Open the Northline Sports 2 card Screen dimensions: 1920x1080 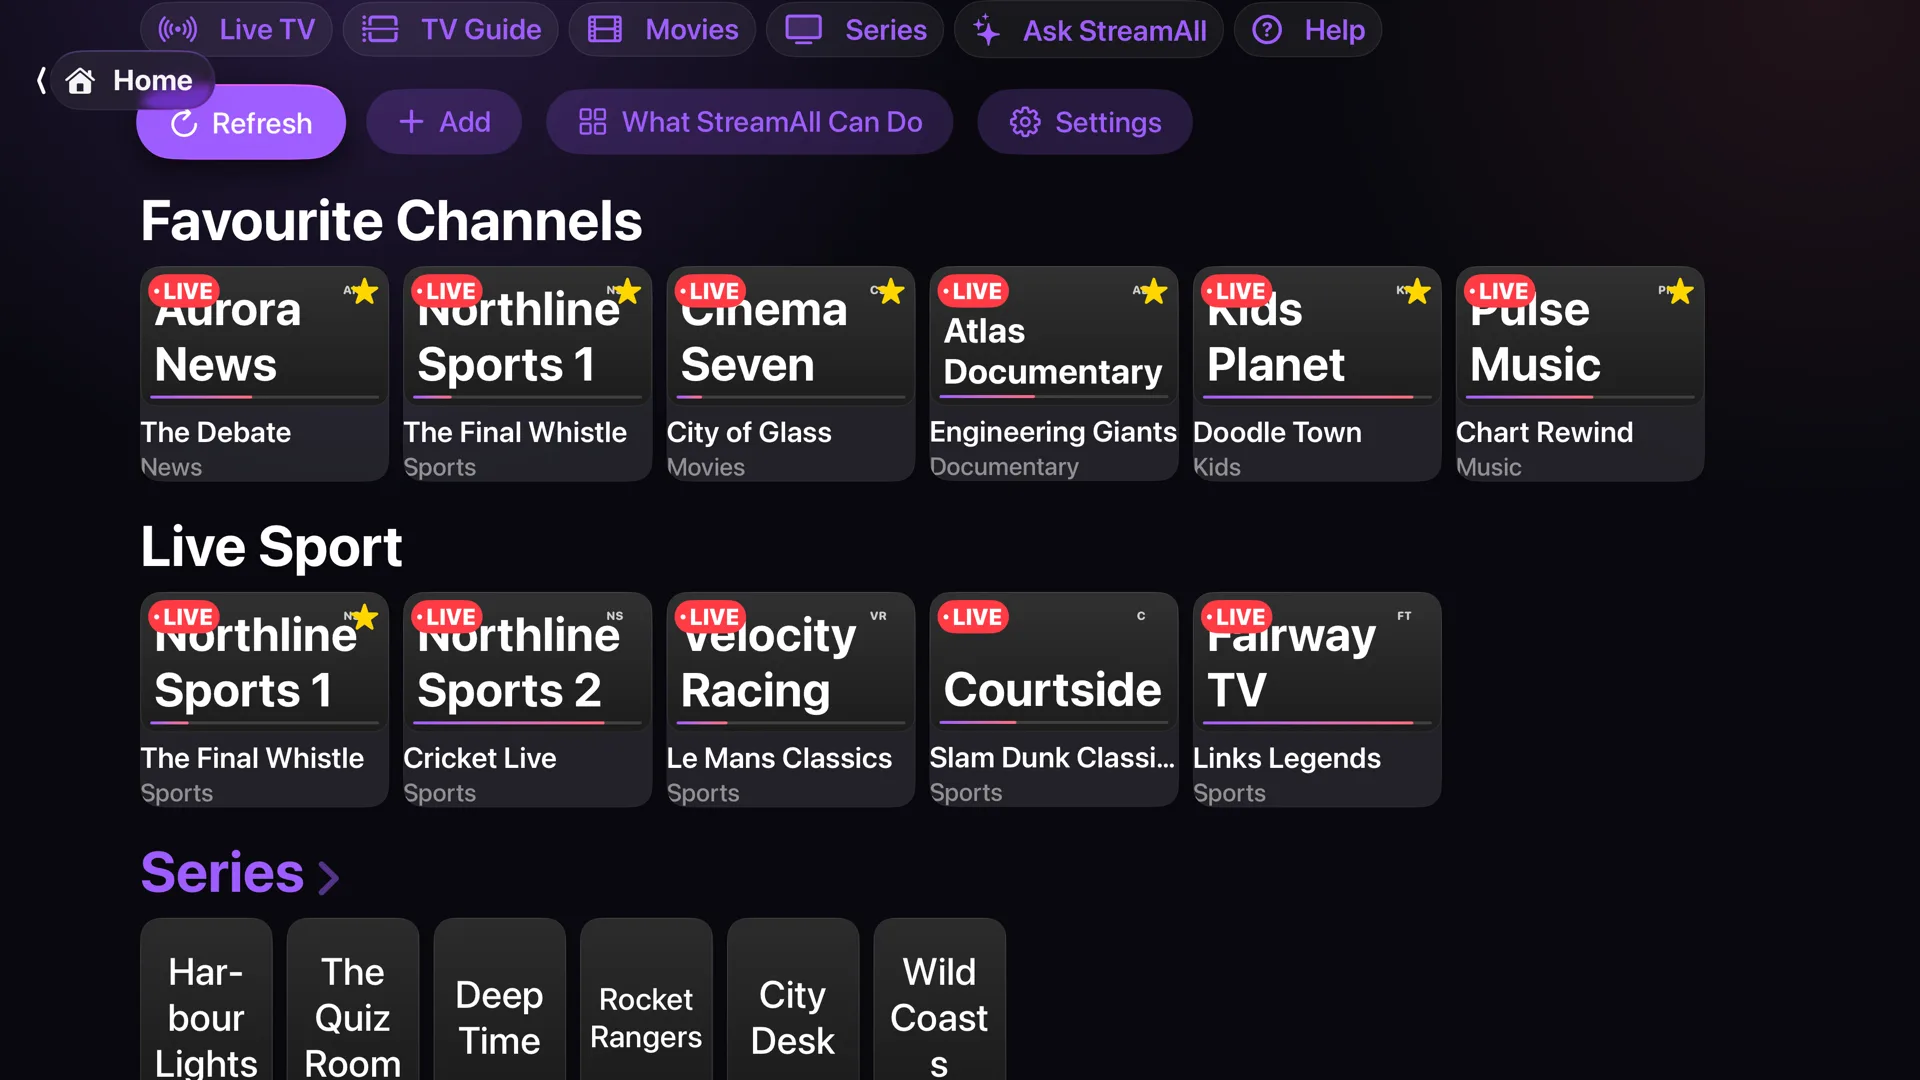(x=527, y=699)
